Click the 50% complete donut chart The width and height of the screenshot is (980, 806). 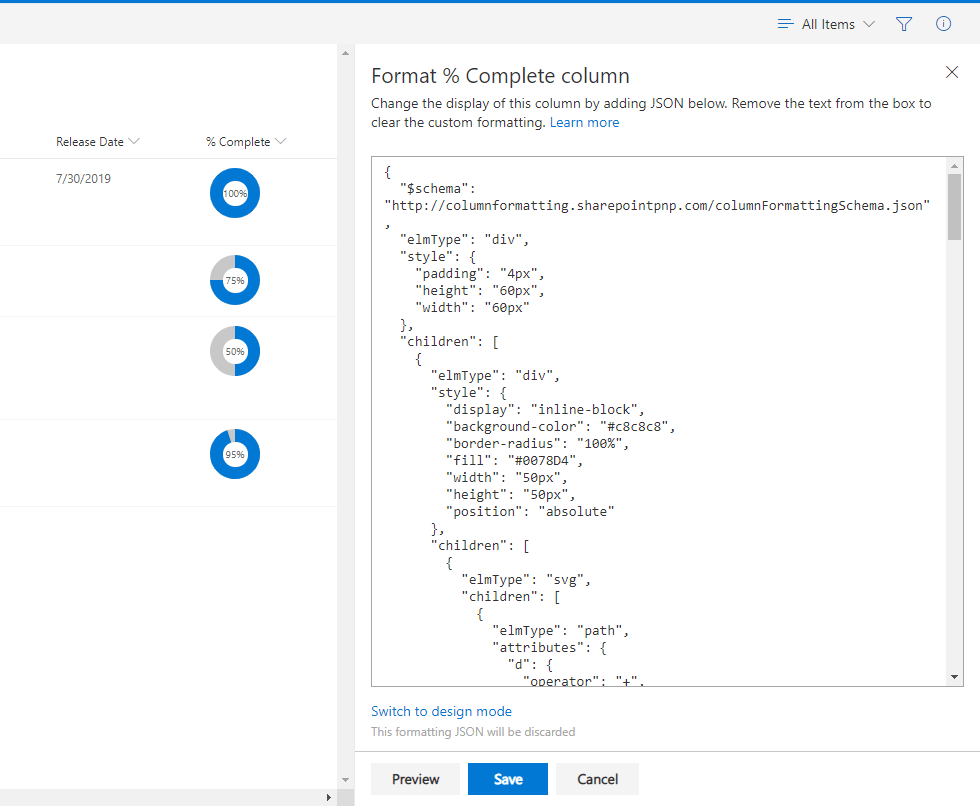point(235,351)
